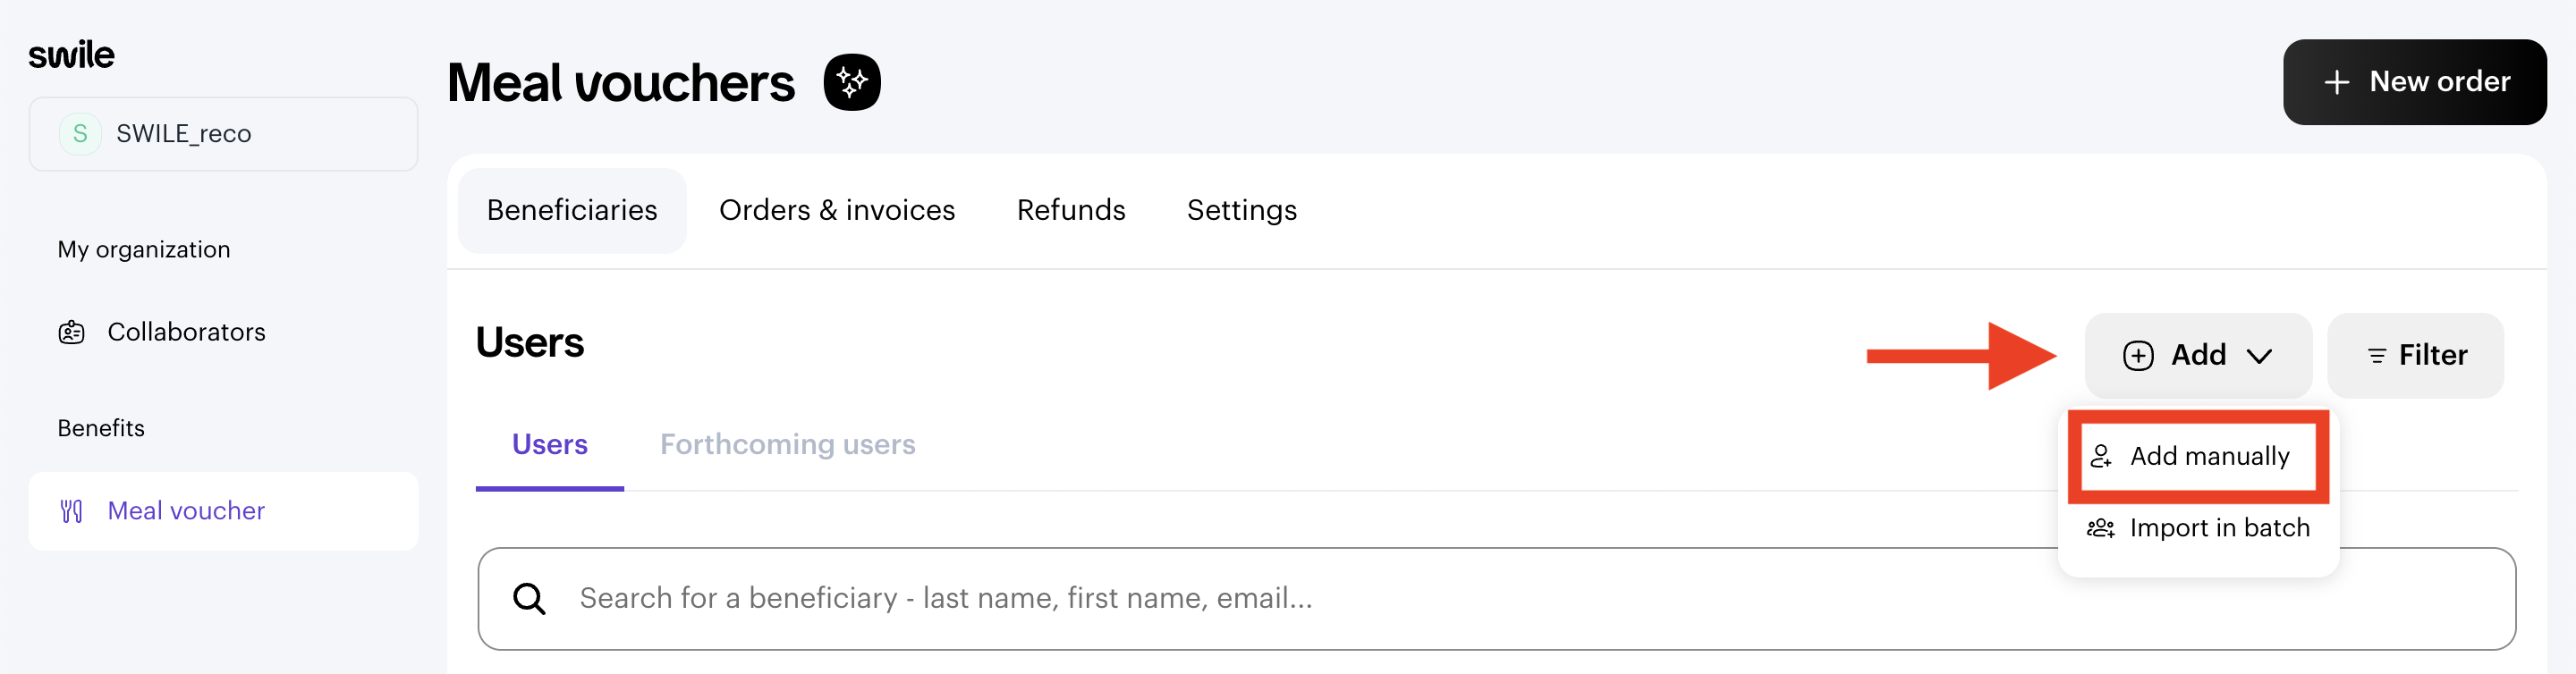Viewport: 2576px width, 674px height.
Task: Go to the Settings tab
Action: click(1241, 210)
